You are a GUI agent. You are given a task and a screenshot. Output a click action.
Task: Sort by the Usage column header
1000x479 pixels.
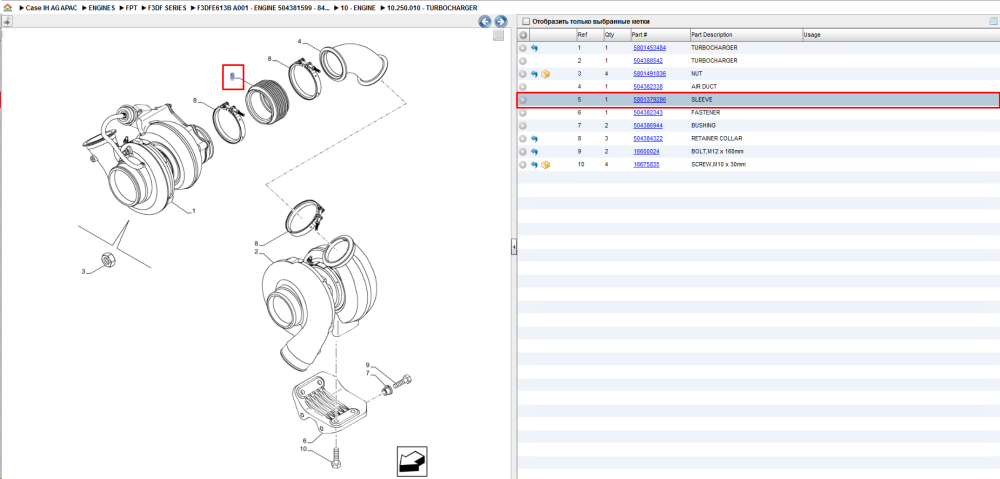click(901, 34)
